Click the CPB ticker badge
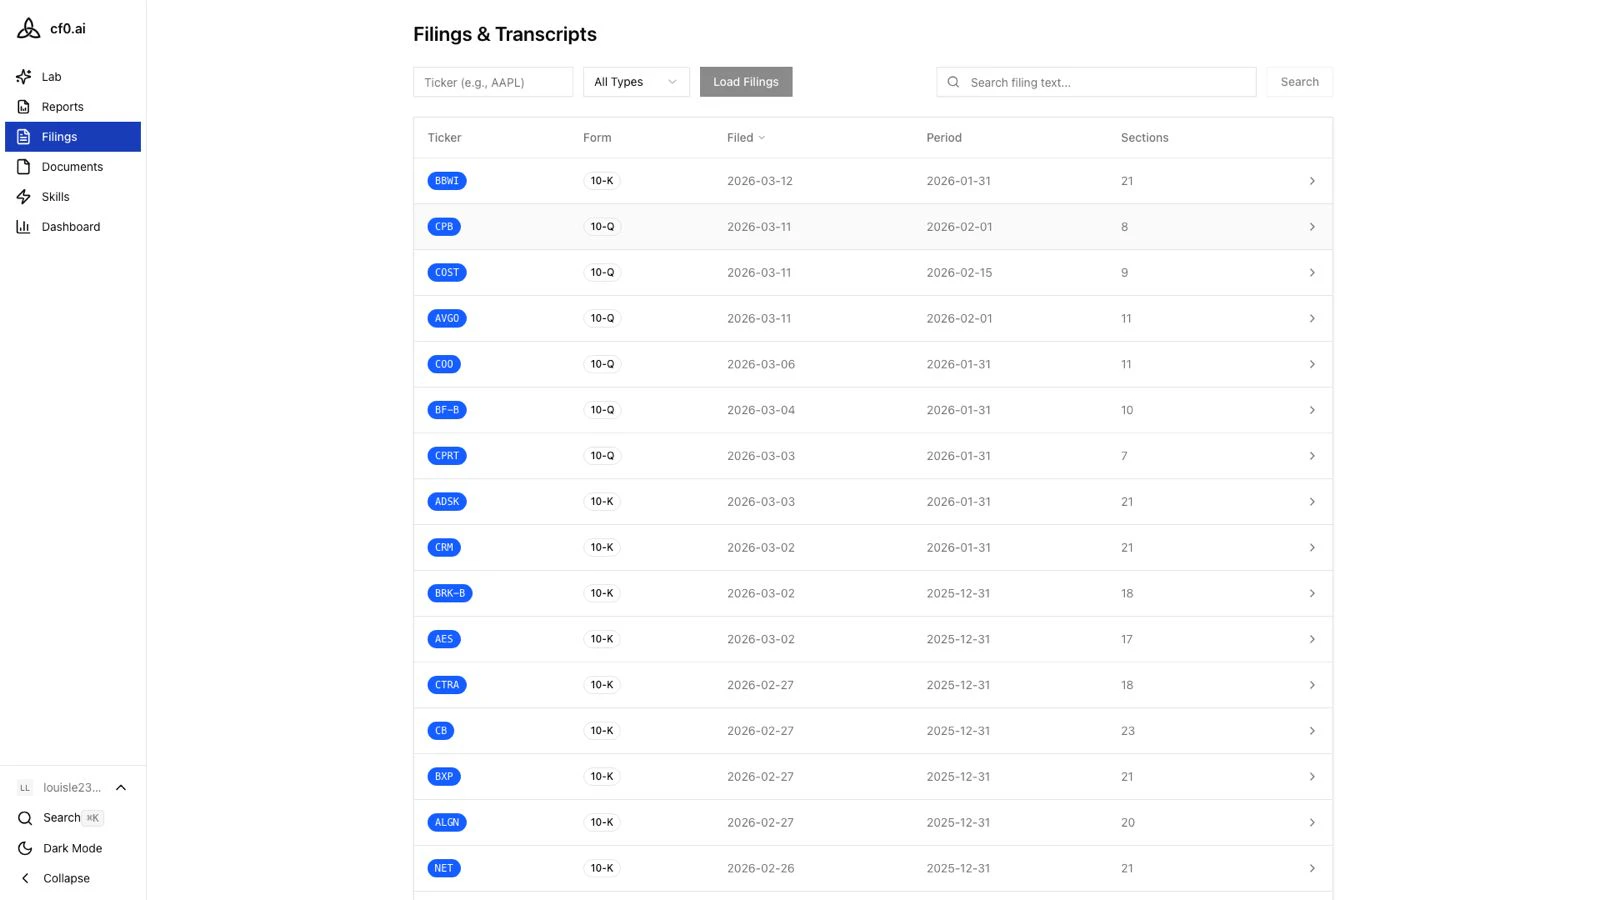The image size is (1600, 900). pos(444,227)
